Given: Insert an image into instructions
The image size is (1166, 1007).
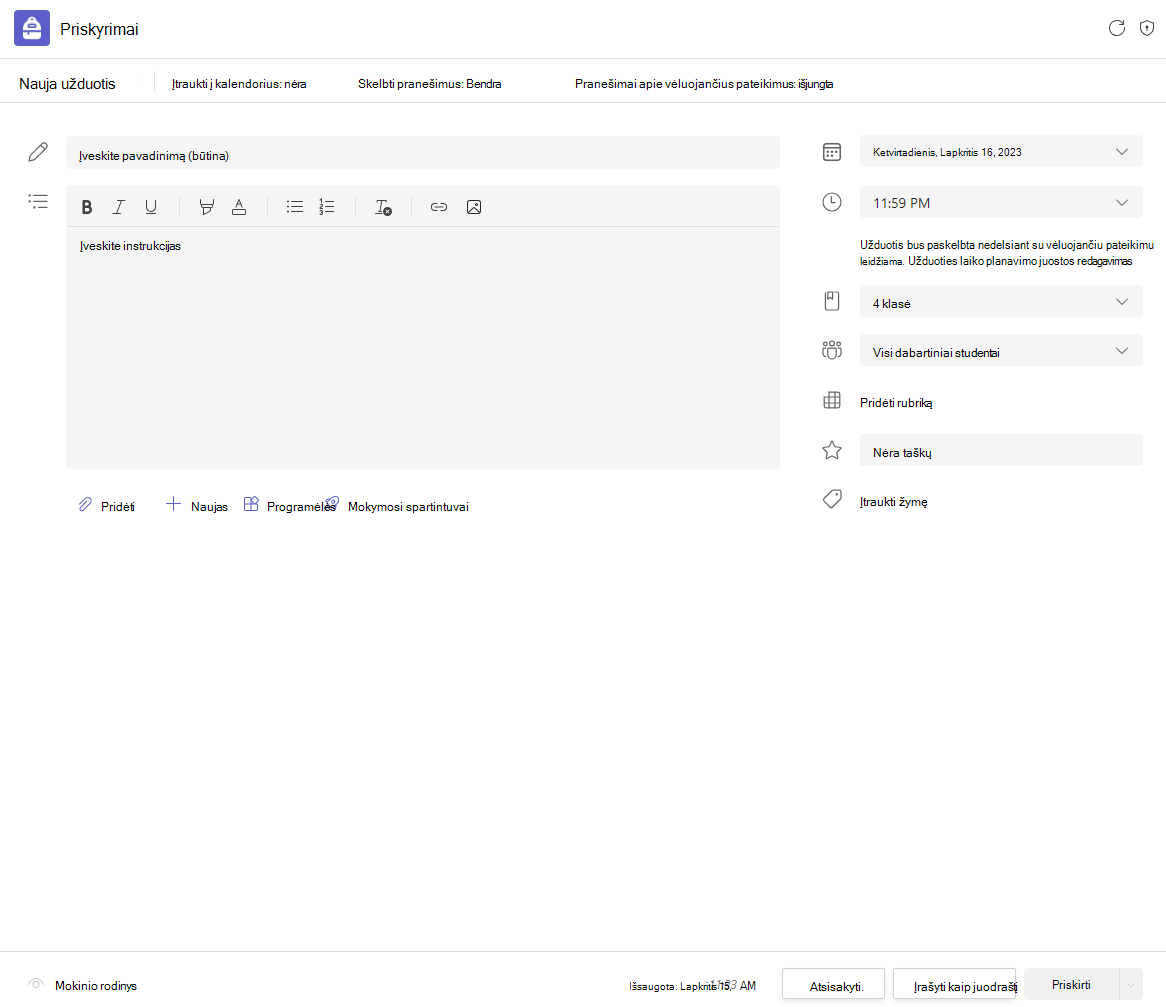Looking at the screenshot, I should coord(474,207).
